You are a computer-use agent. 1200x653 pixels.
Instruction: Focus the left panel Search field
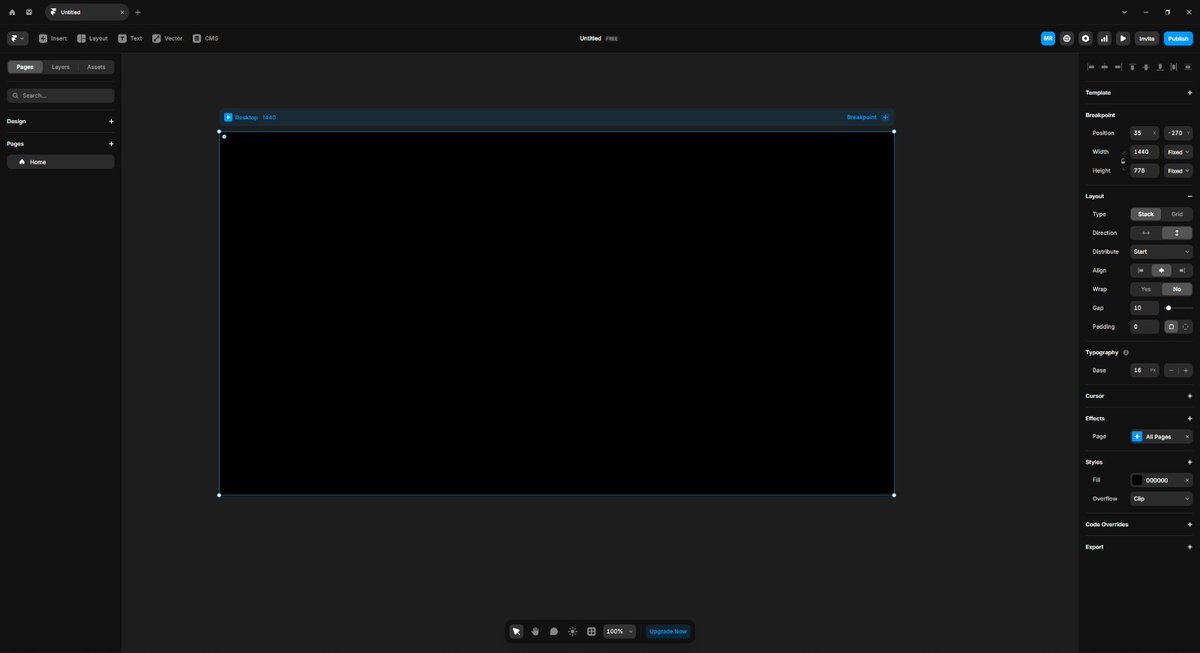[61, 95]
